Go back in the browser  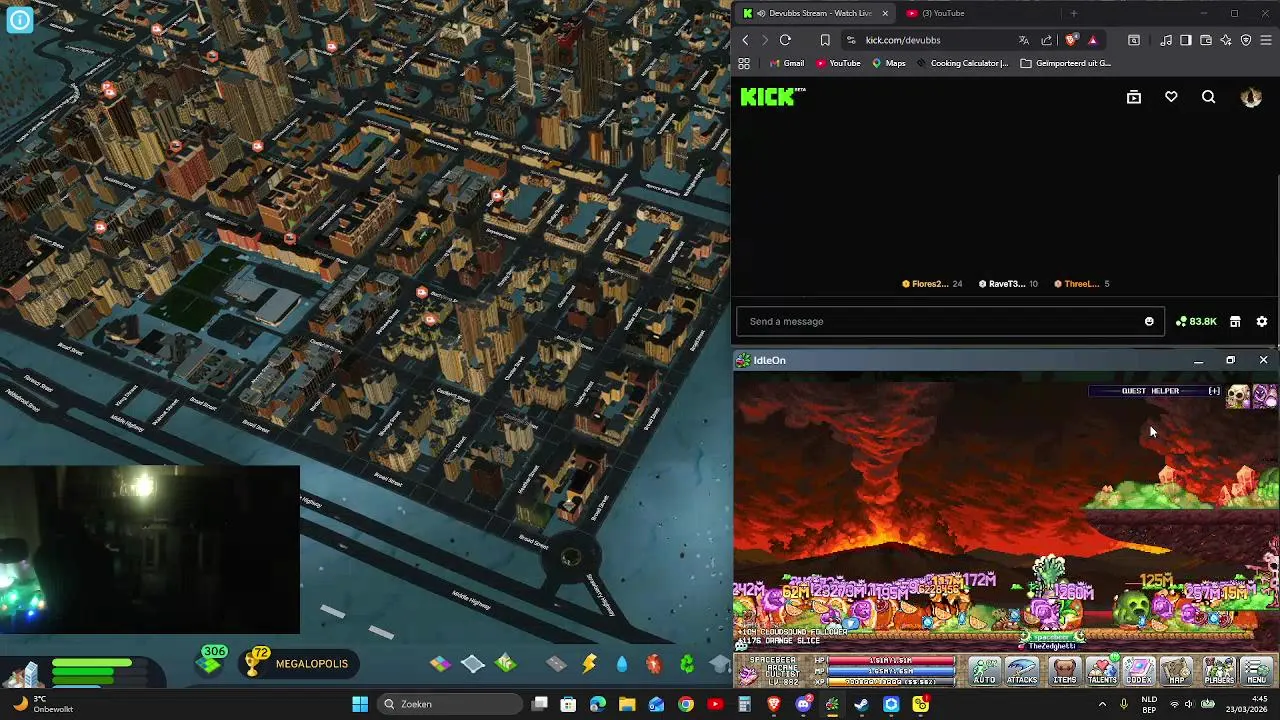pyautogui.click(x=745, y=40)
